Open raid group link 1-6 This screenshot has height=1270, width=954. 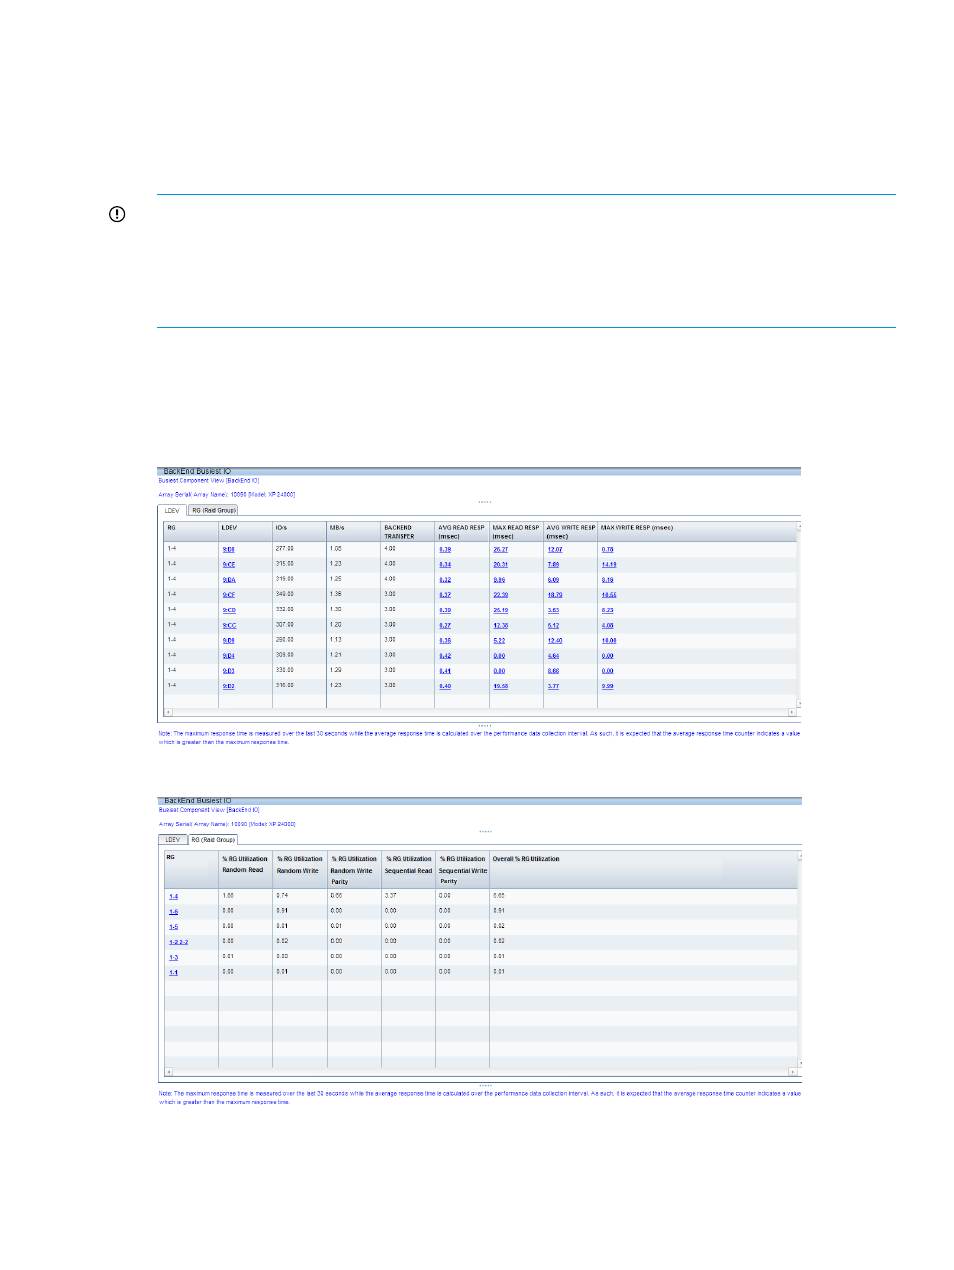[174, 912]
